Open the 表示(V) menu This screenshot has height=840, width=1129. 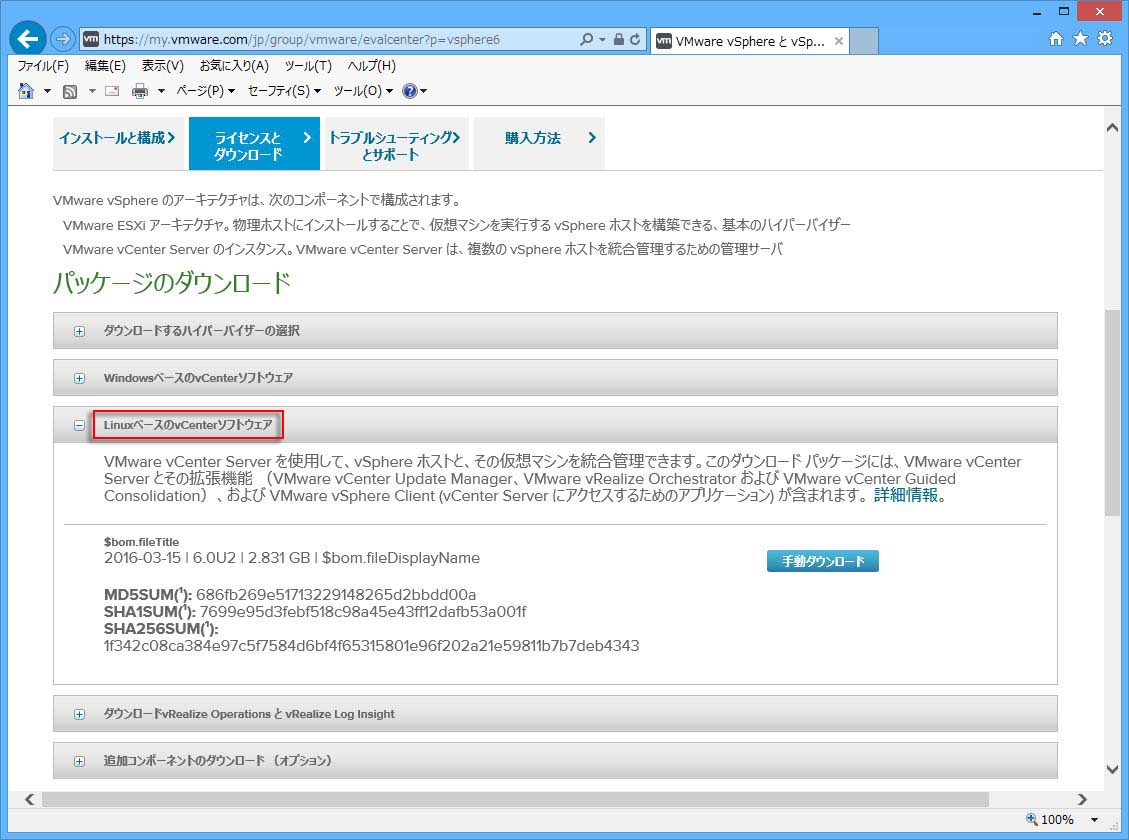(163, 66)
